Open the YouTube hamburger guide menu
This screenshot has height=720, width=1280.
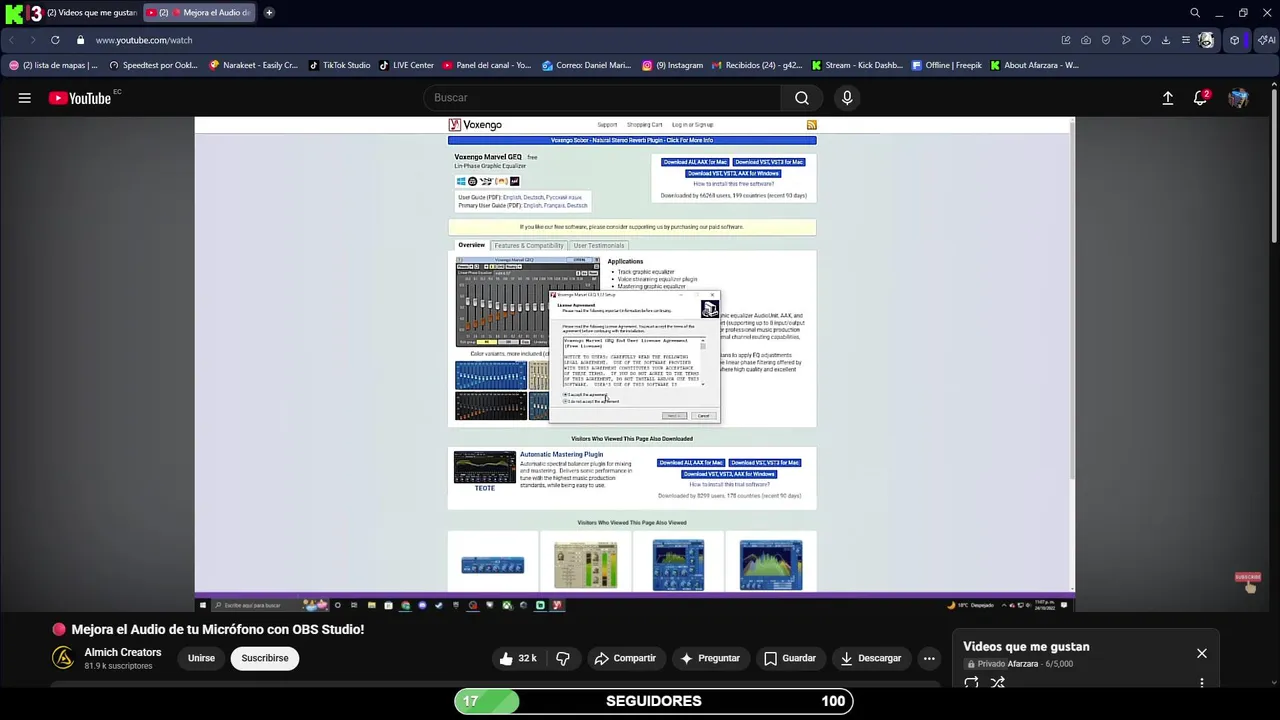pos(25,98)
